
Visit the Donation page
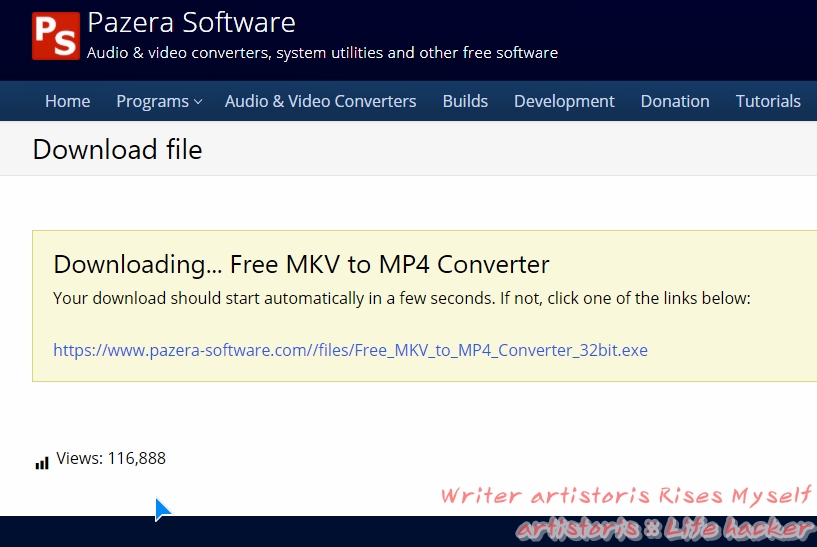click(x=675, y=101)
